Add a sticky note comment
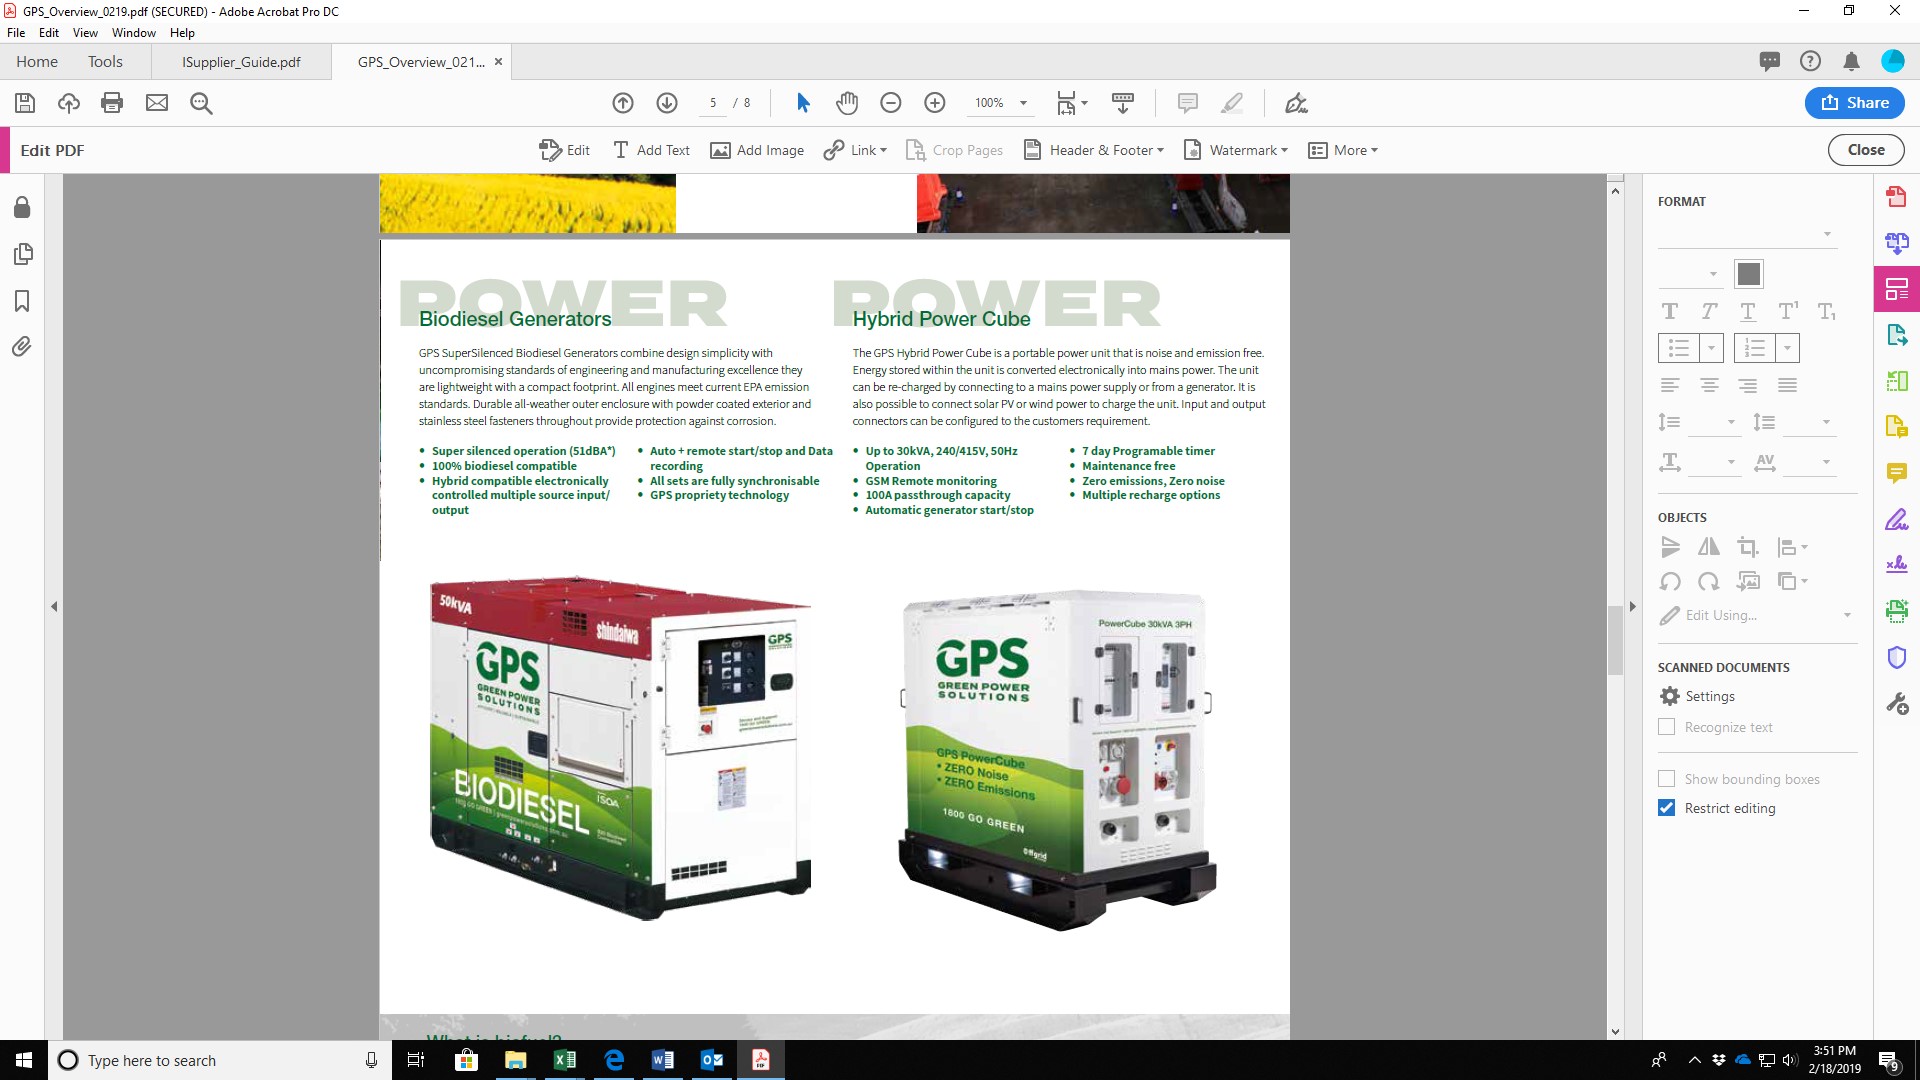The height and width of the screenshot is (1080, 1920). tap(1188, 103)
